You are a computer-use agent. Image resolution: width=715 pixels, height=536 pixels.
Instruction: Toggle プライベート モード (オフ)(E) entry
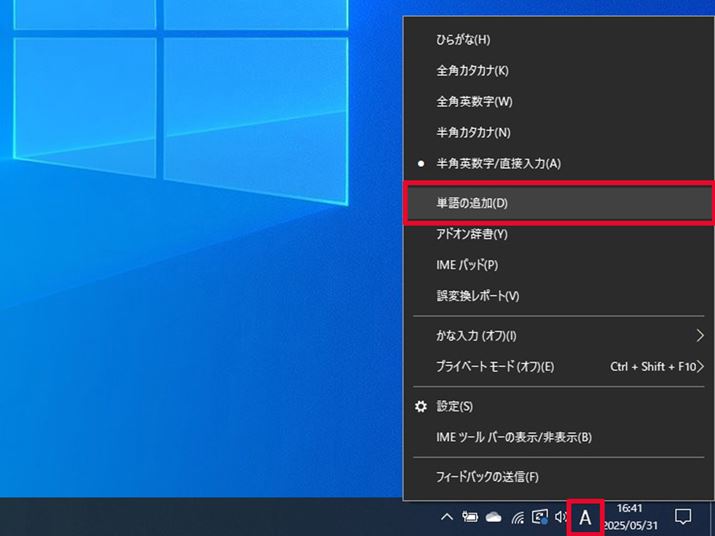(x=495, y=366)
